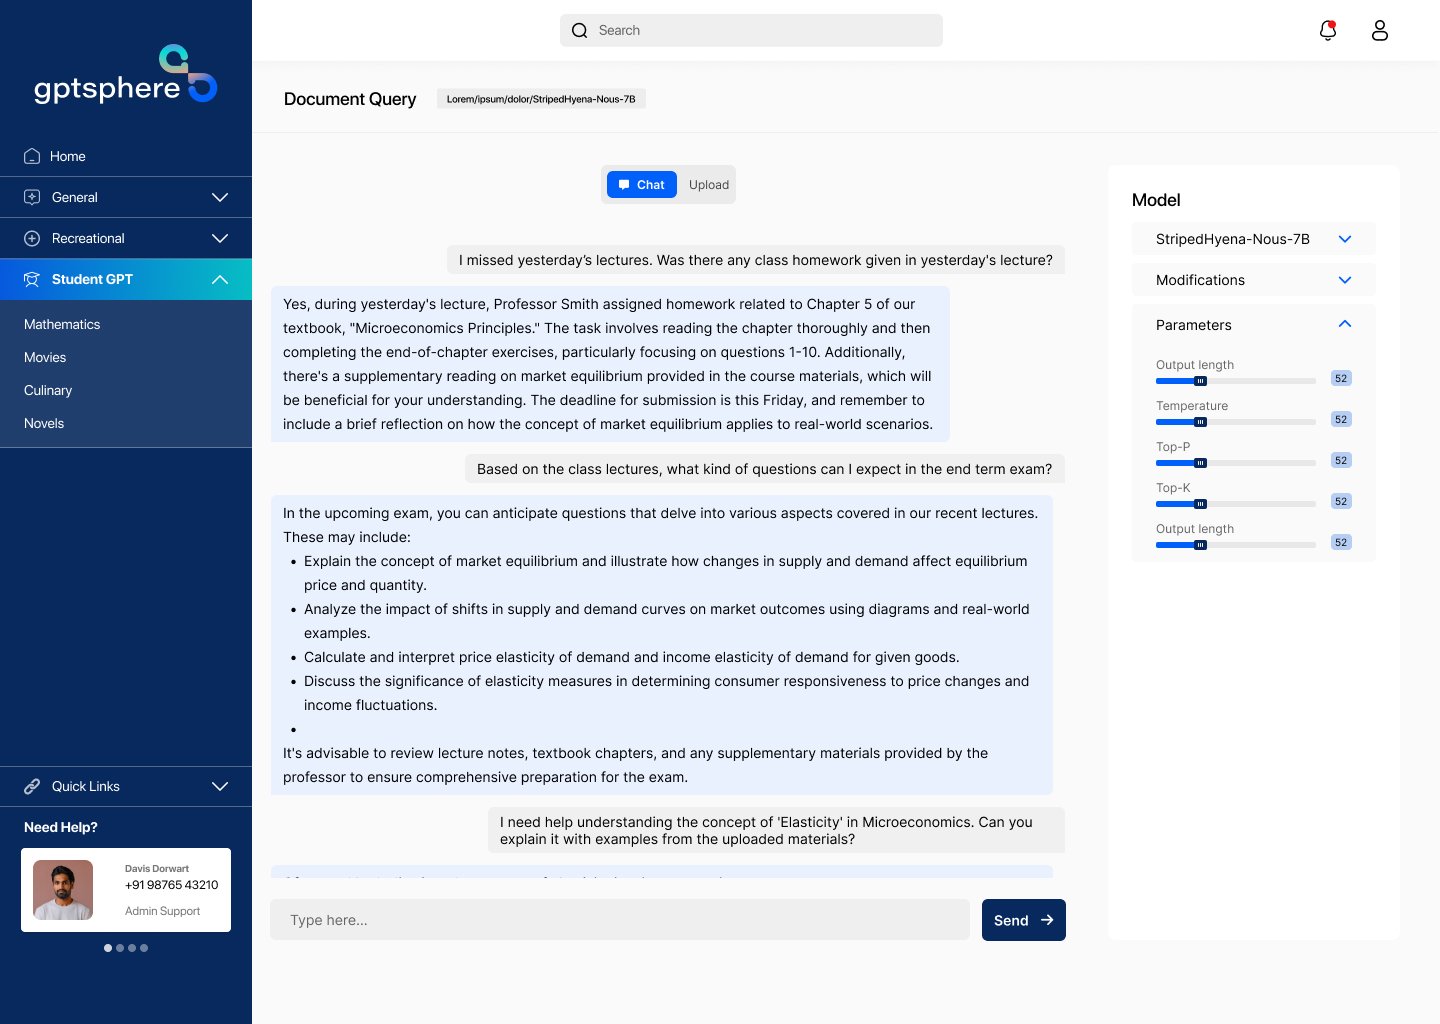Click the Top-P value 52 box
Screen dimensions: 1440x1024
[x=1341, y=460]
